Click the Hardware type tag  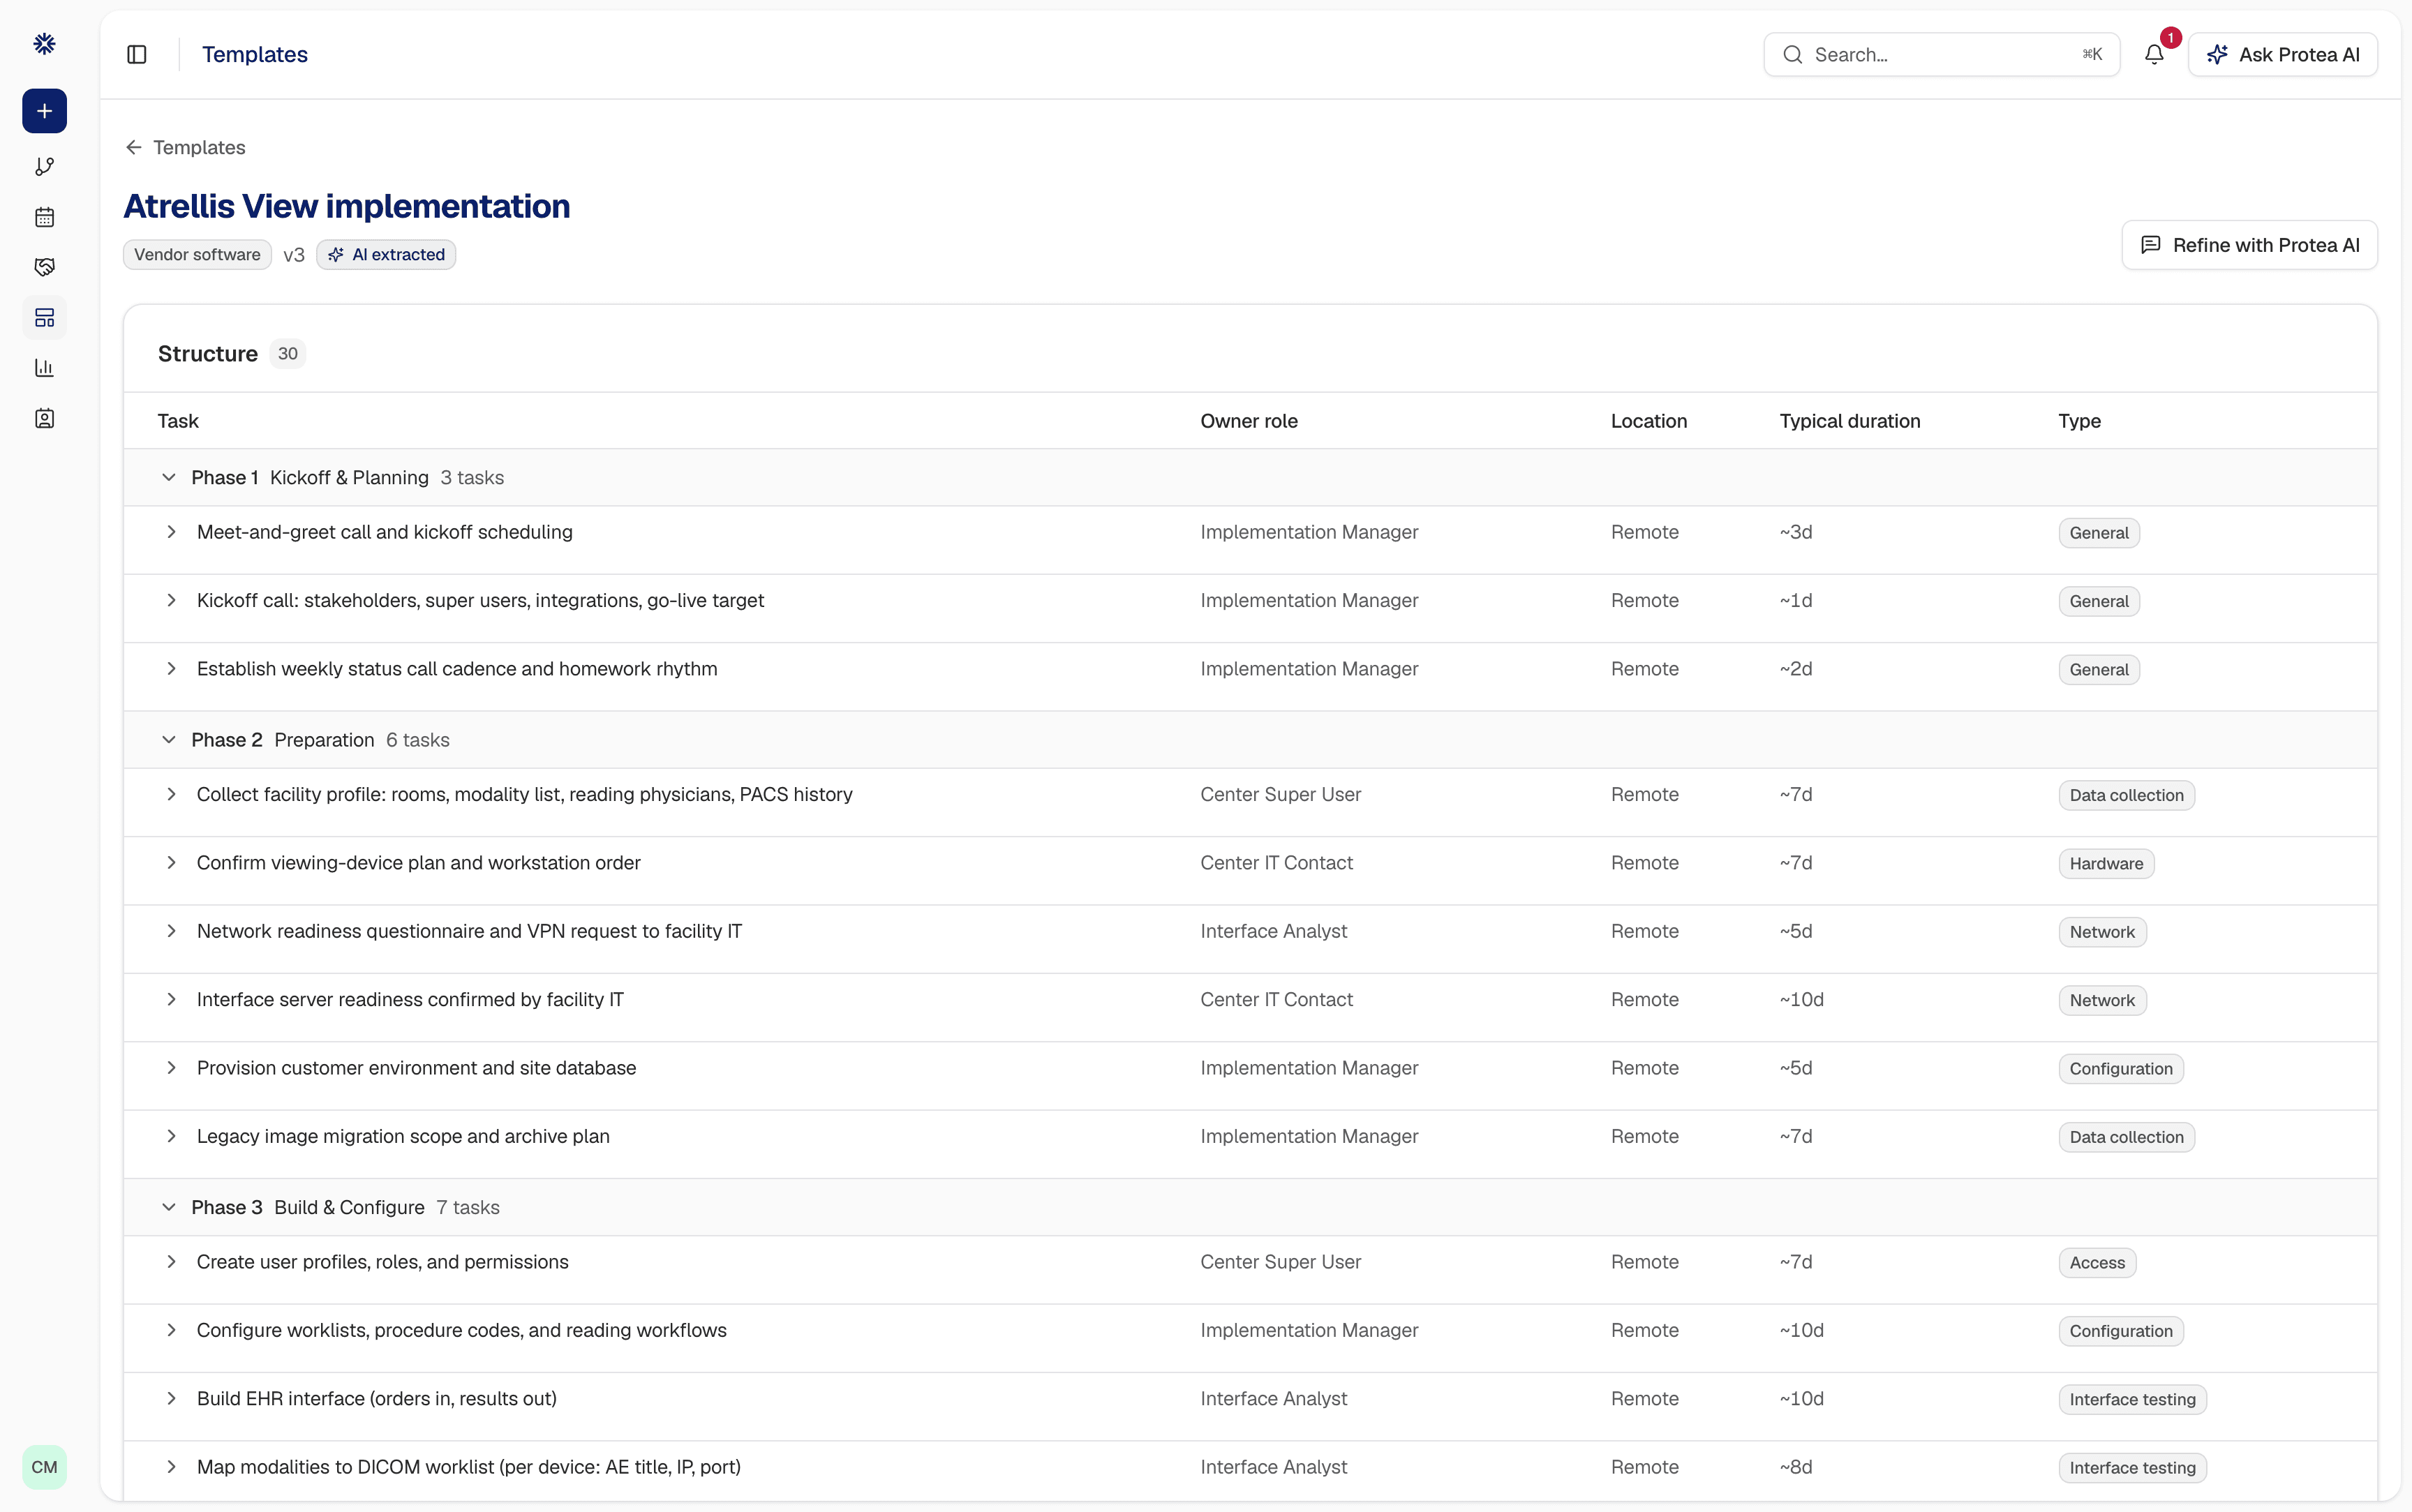coord(2106,864)
